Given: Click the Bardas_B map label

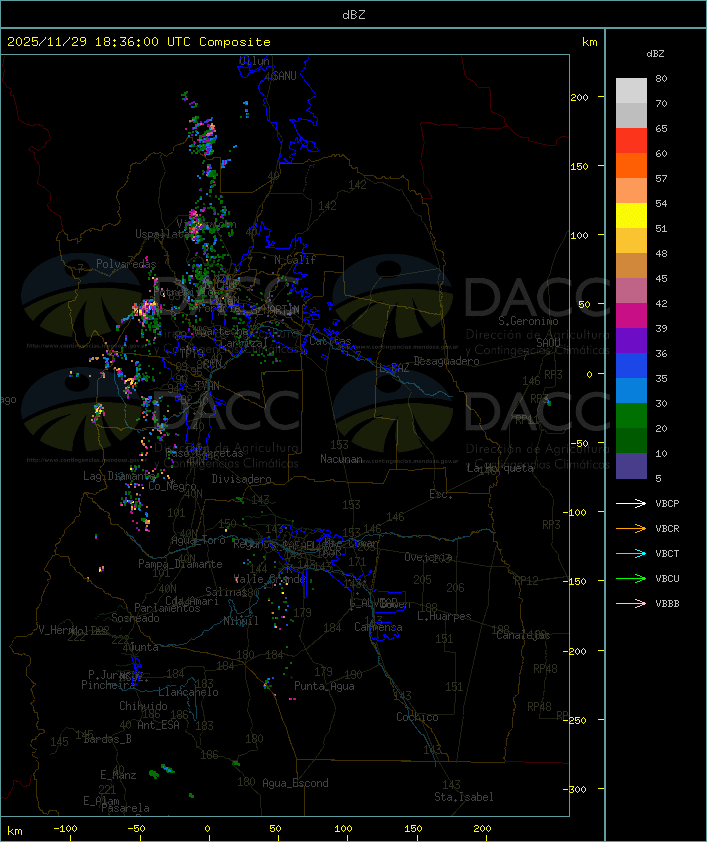Looking at the screenshot, I should click(x=107, y=739).
